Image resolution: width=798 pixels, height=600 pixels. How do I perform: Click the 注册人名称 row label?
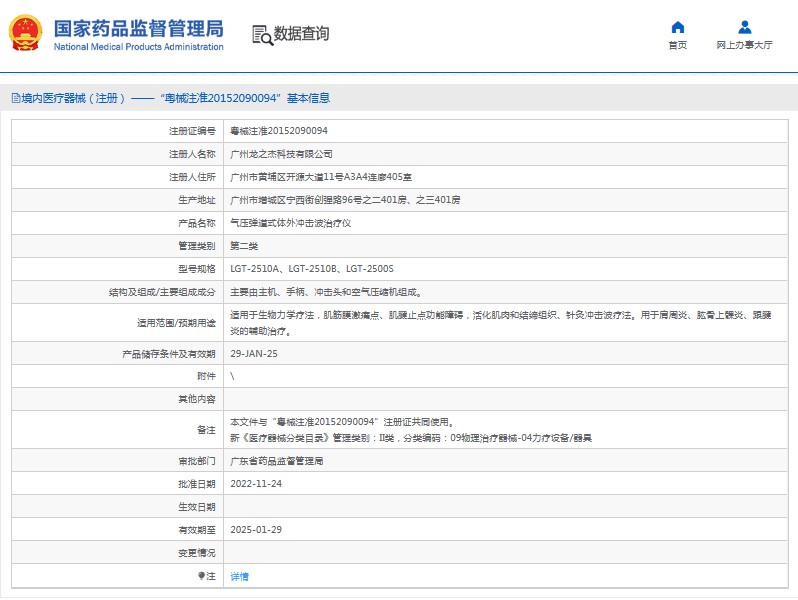click(x=192, y=154)
